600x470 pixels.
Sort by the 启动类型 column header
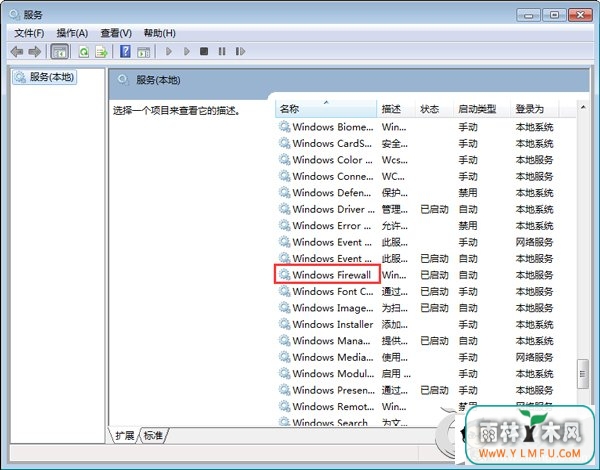click(482, 109)
